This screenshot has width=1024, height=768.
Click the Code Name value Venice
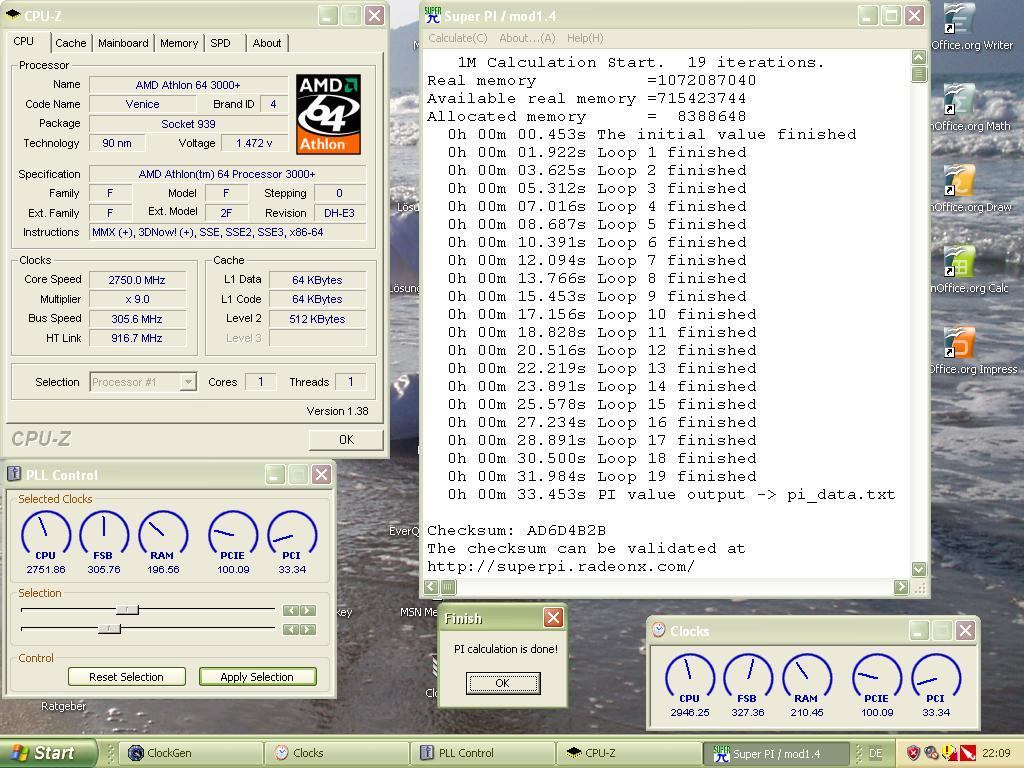pyautogui.click(x=142, y=104)
